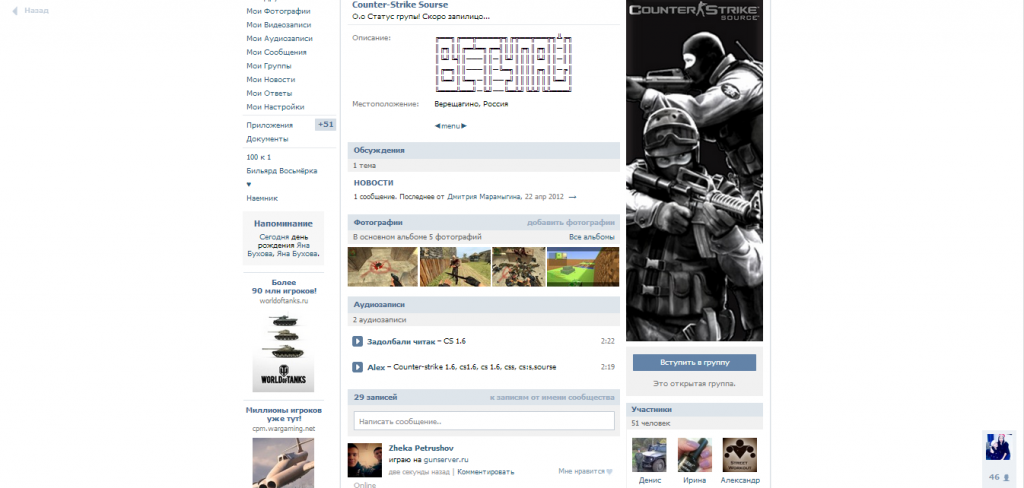Expand the wiki "menu" link with arrows
Viewport: 1024px width, 488px height.
pos(450,126)
